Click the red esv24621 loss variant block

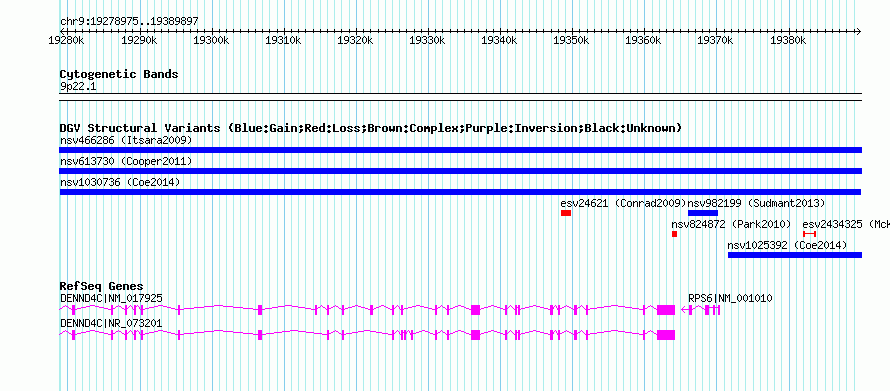(x=566, y=213)
